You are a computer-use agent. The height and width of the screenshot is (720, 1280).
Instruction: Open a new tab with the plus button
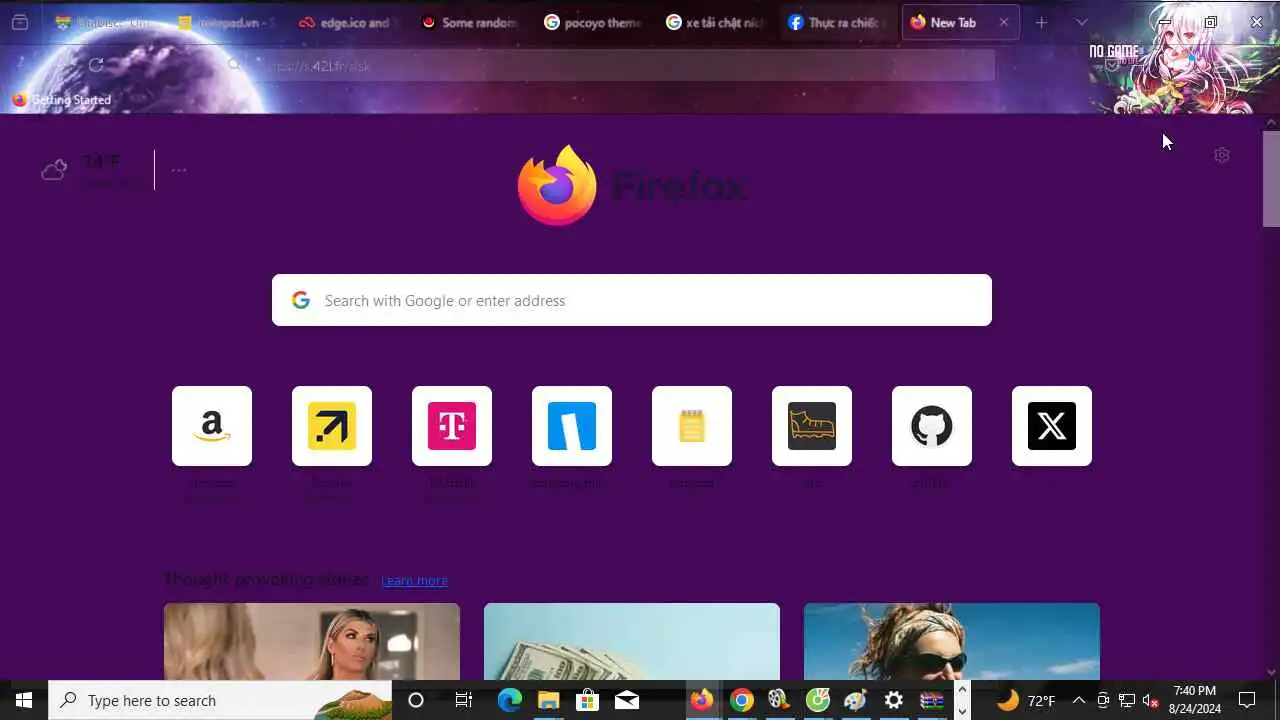[x=1041, y=22]
